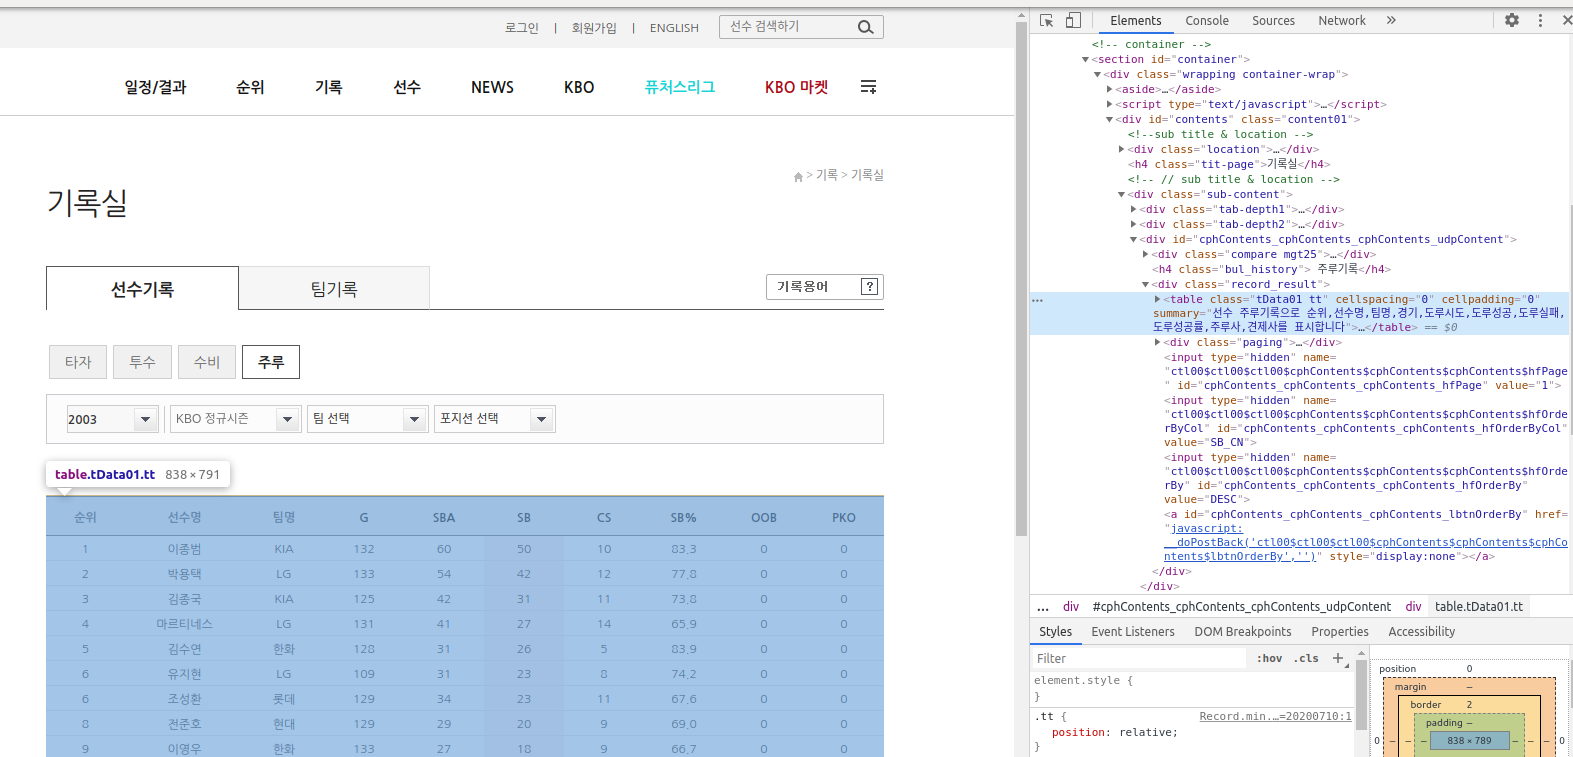Image resolution: width=1573 pixels, height=757 pixels.
Task: Open DOM Breakpoints pane tab
Action: click(1243, 632)
